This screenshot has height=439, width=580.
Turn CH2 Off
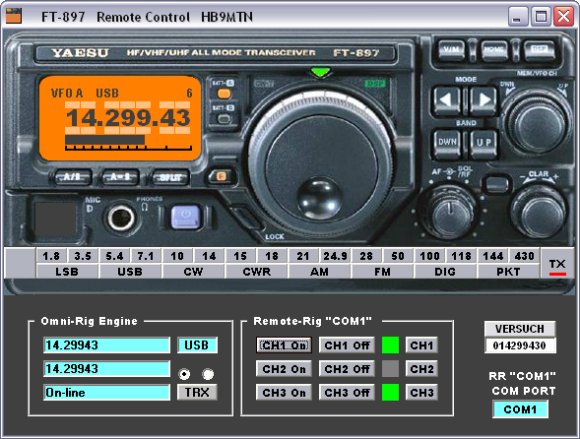click(347, 369)
